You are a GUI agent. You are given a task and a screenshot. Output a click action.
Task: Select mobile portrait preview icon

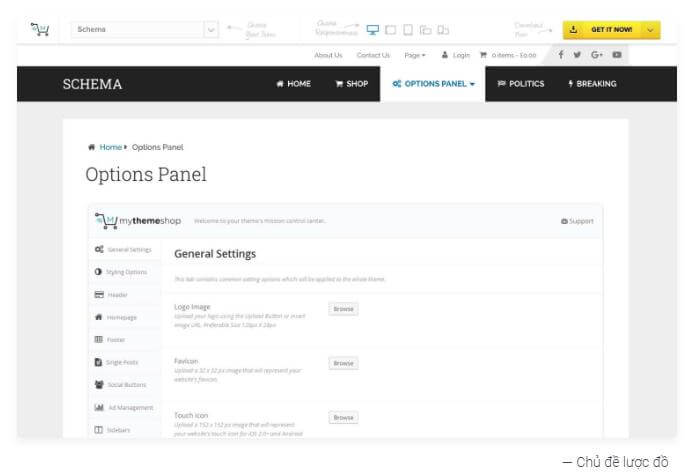tap(443, 30)
